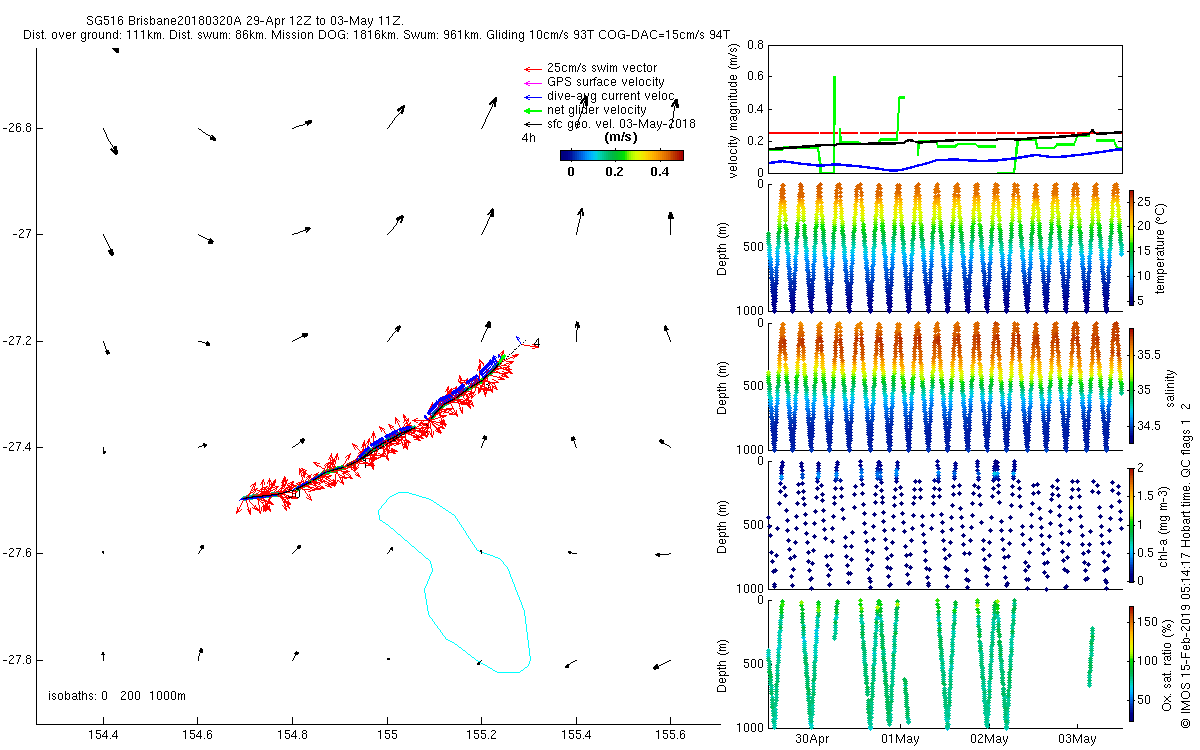Select the 'dive-avg current veloc' legend text

[x=611, y=96]
